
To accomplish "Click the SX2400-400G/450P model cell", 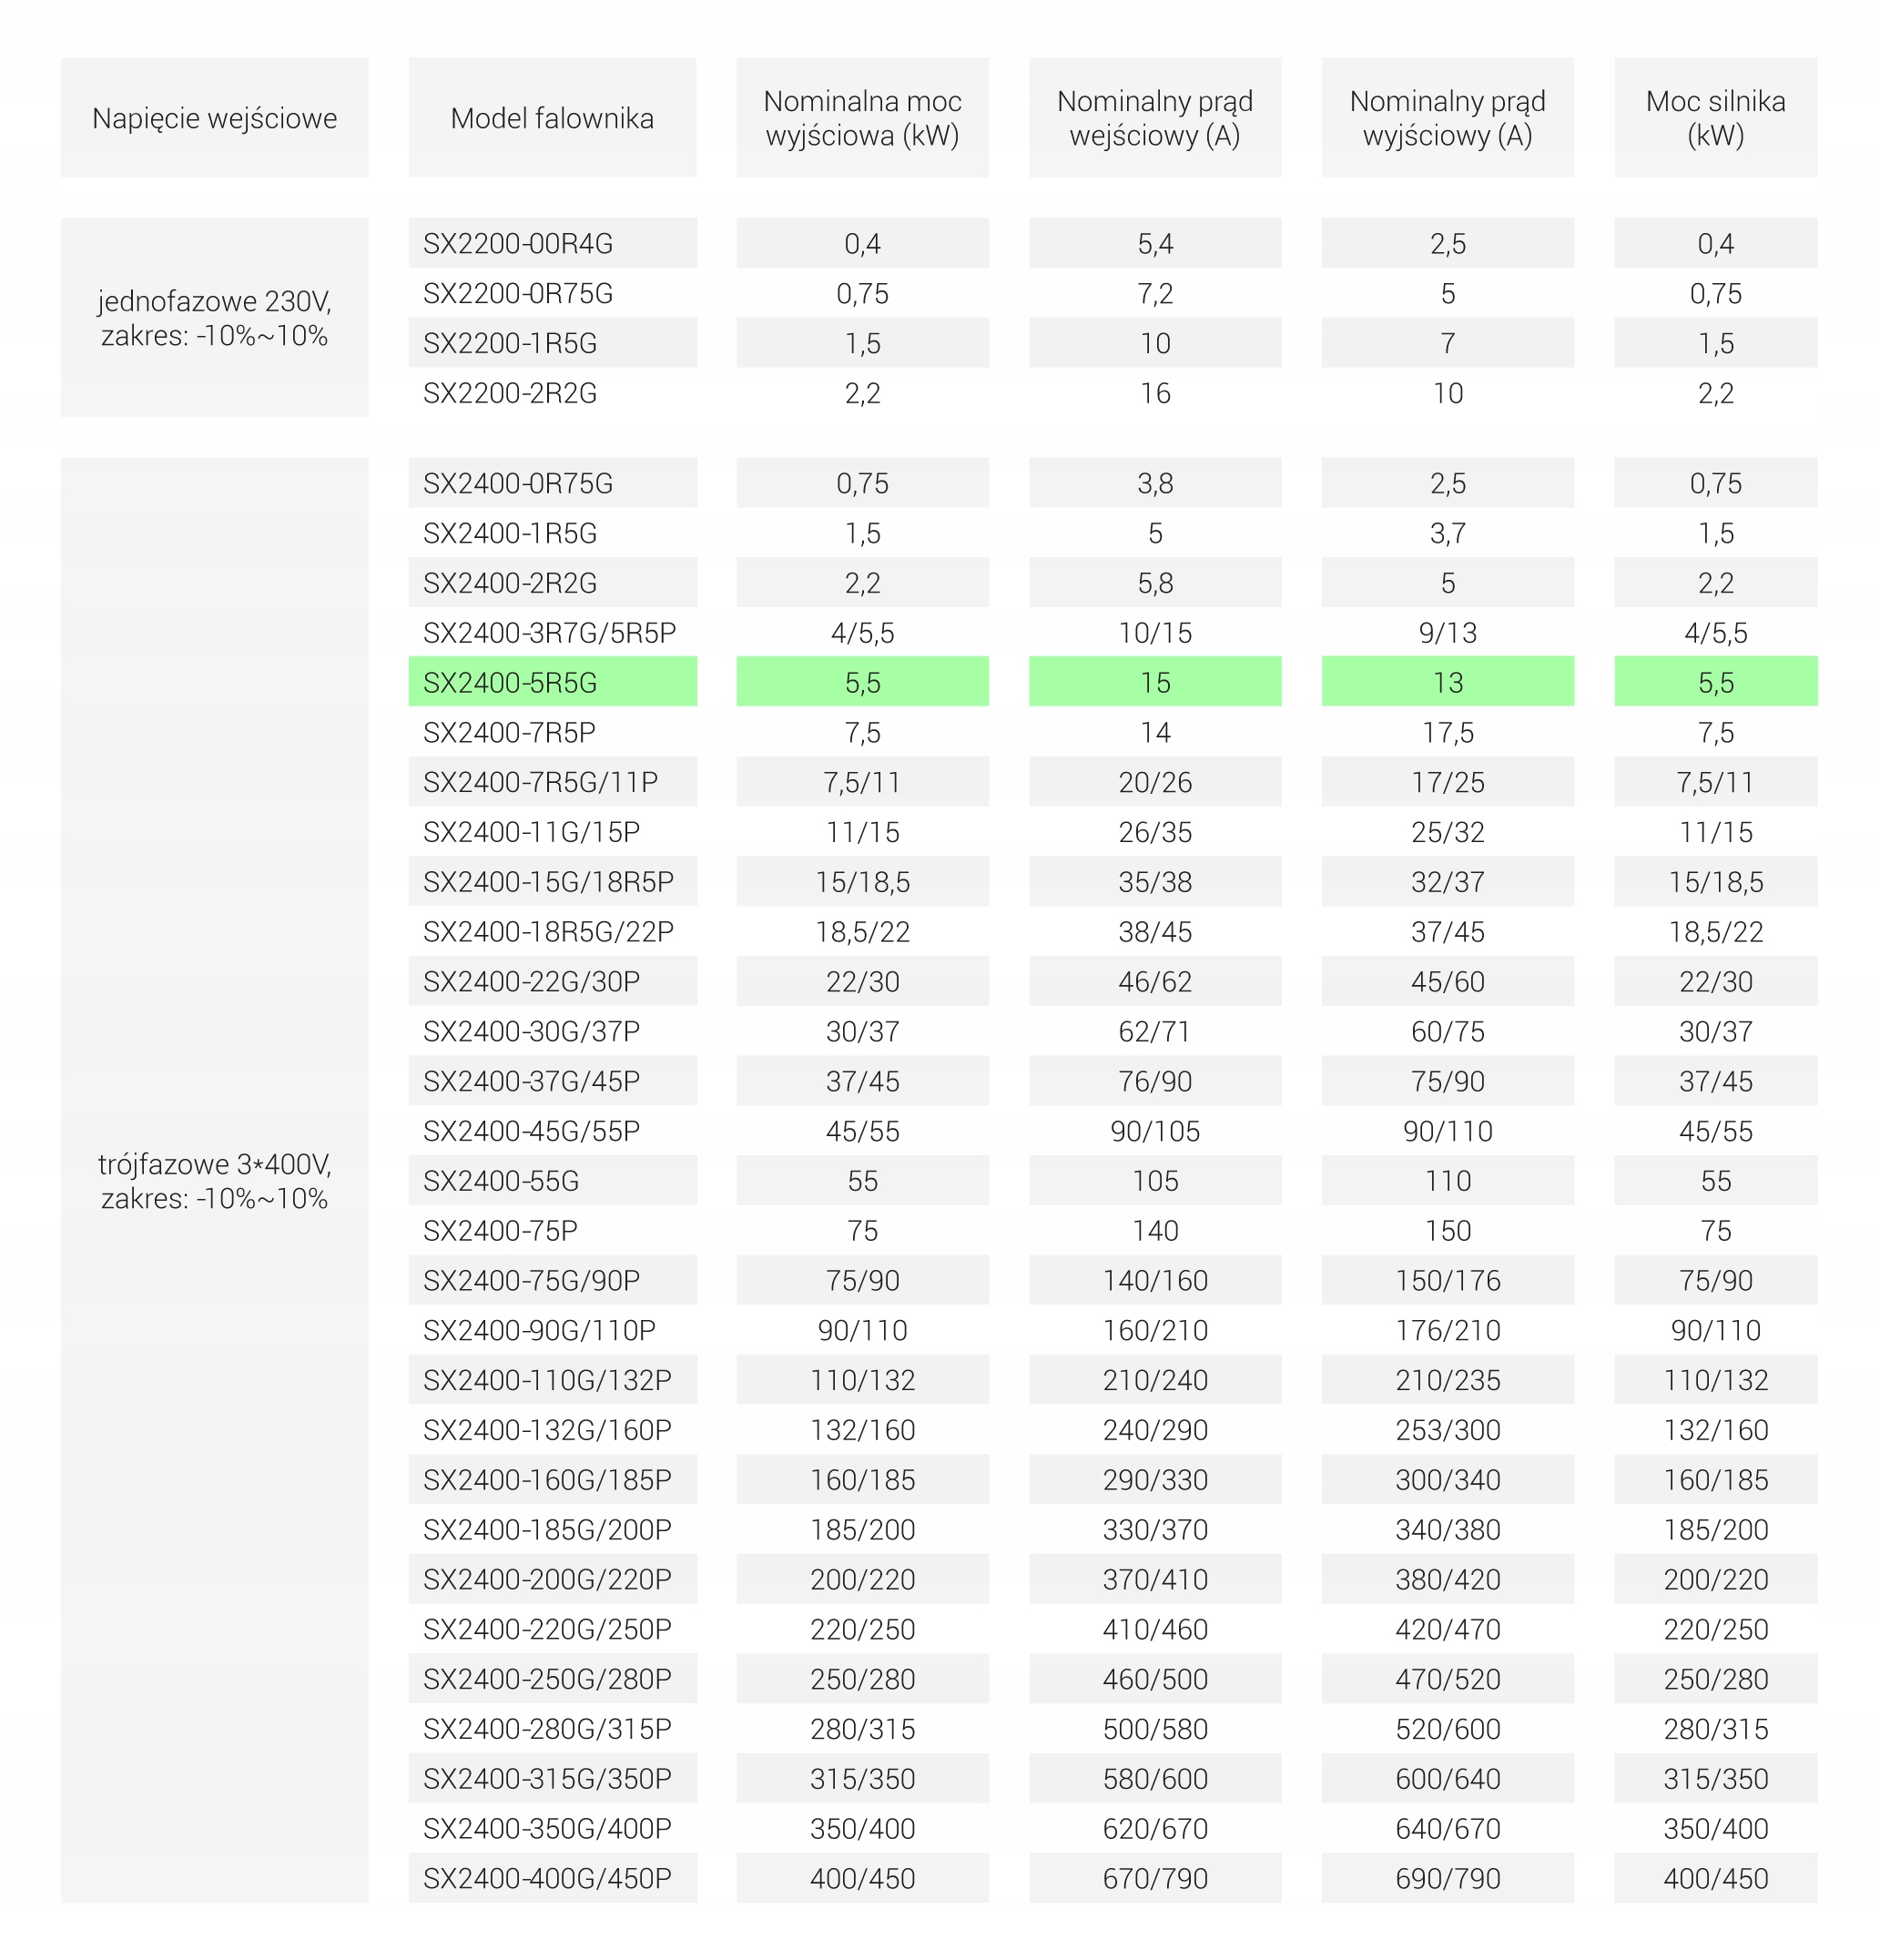I will click(552, 1879).
